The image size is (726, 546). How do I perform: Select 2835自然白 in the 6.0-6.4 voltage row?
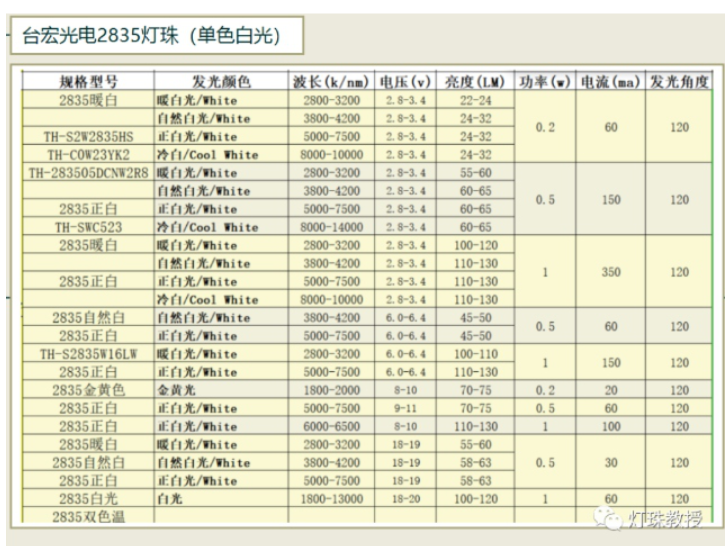[x=88, y=318]
